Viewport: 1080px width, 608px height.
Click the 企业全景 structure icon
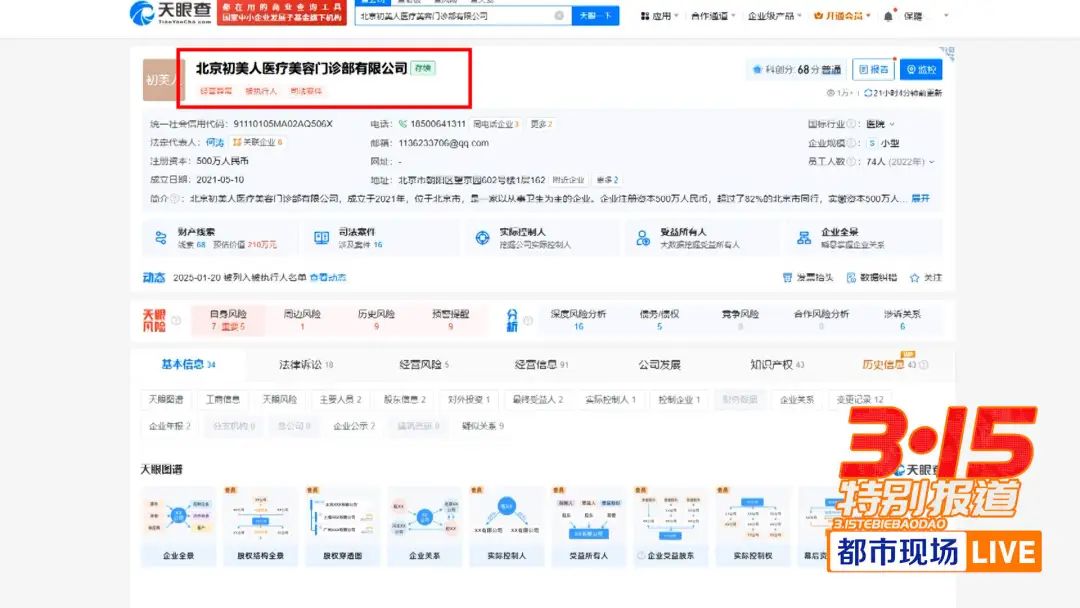click(804, 238)
